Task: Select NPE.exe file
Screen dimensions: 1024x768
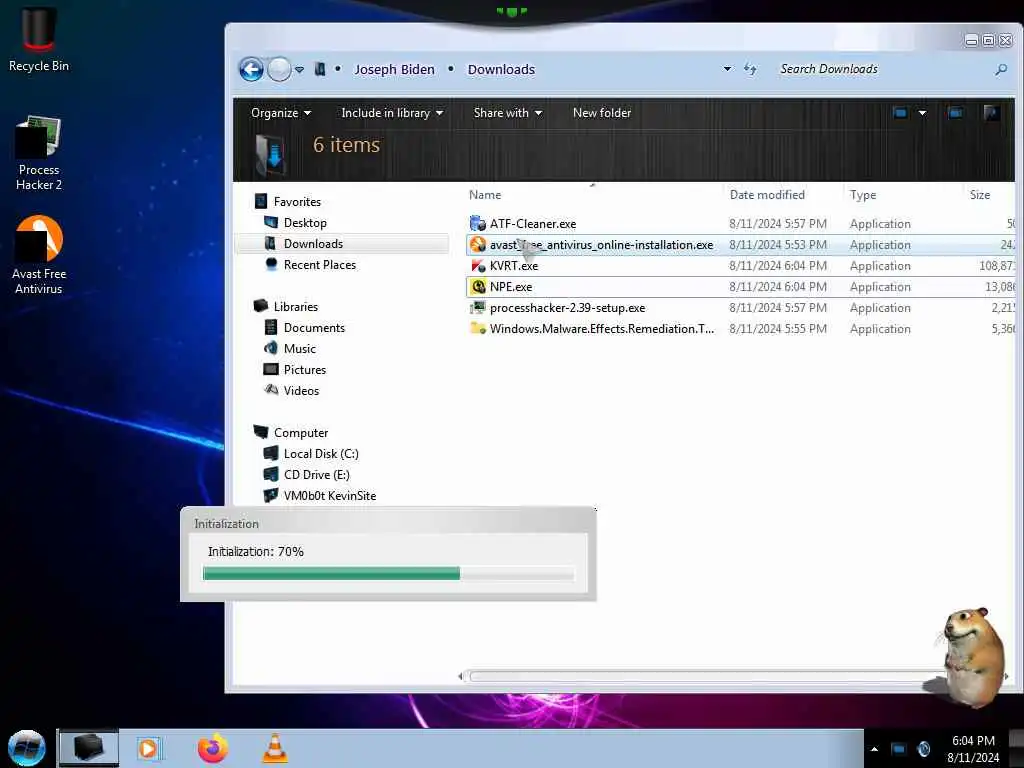Action: 741,287
